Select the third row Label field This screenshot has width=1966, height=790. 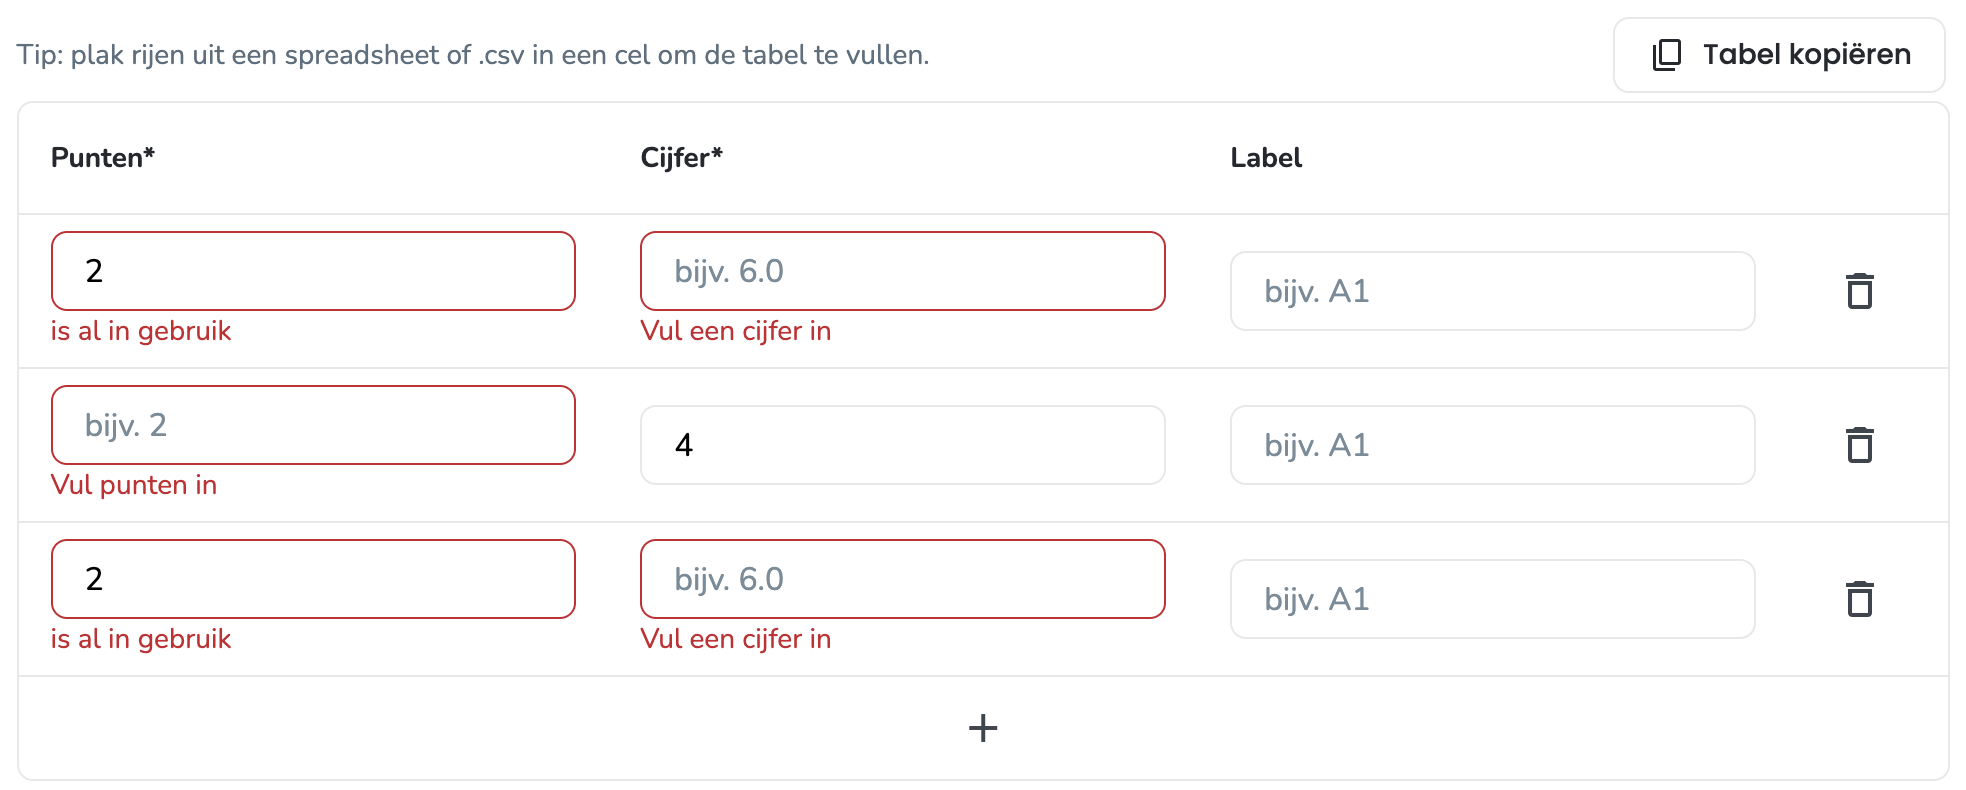1492,599
